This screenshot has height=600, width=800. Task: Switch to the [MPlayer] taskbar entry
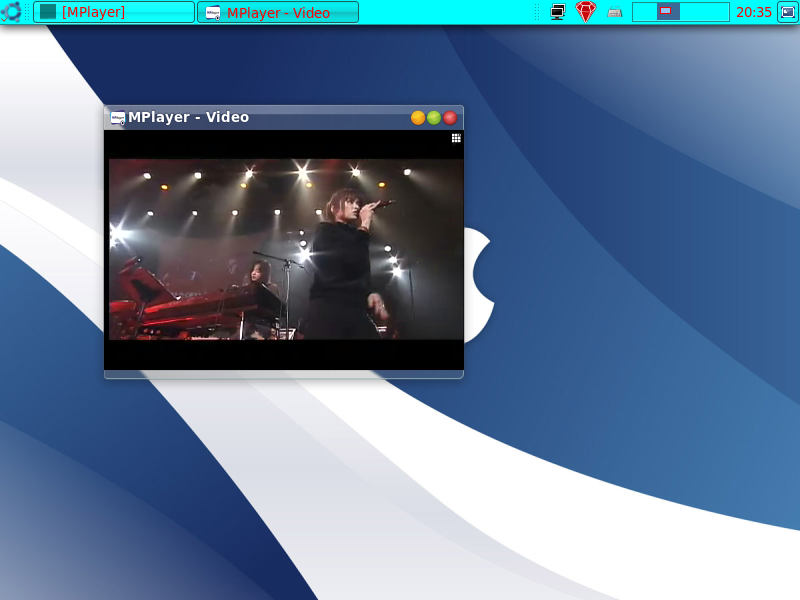click(x=114, y=12)
